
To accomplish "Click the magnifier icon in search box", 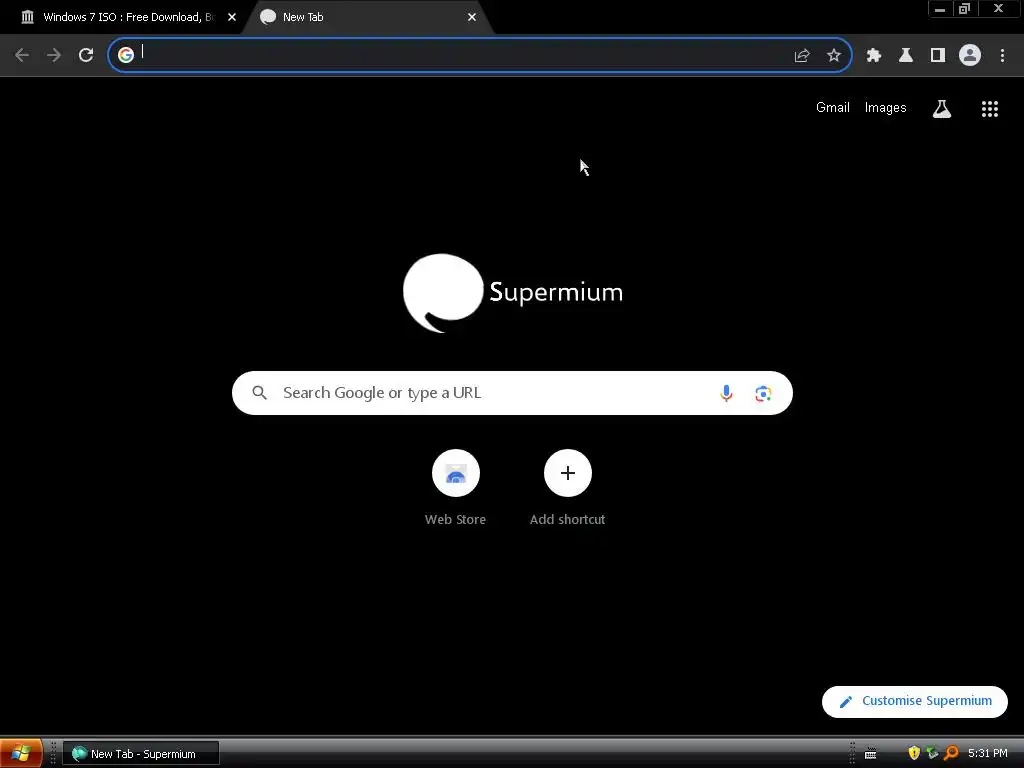I will pos(259,392).
